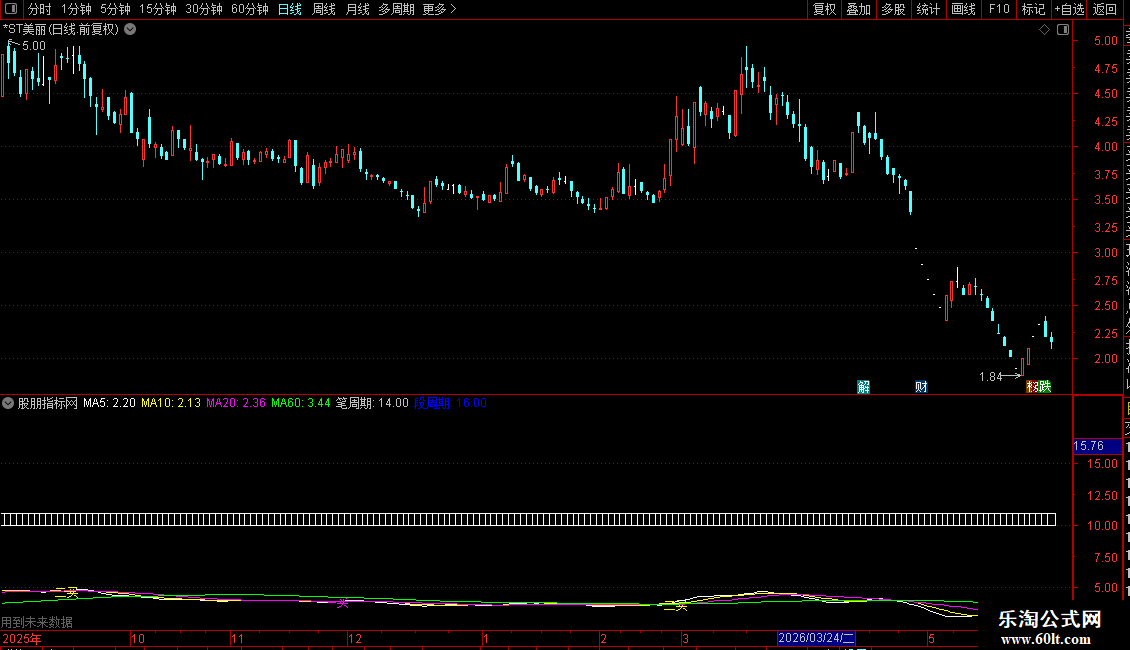1130x650 pixels.
Task: Open the 画线 drawing tools
Action: point(964,9)
